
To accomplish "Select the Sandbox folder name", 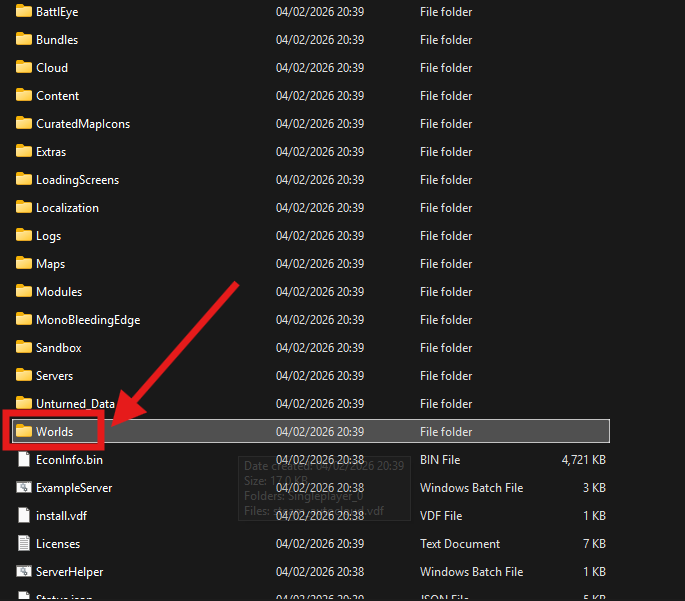I will pyautogui.click(x=59, y=348).
